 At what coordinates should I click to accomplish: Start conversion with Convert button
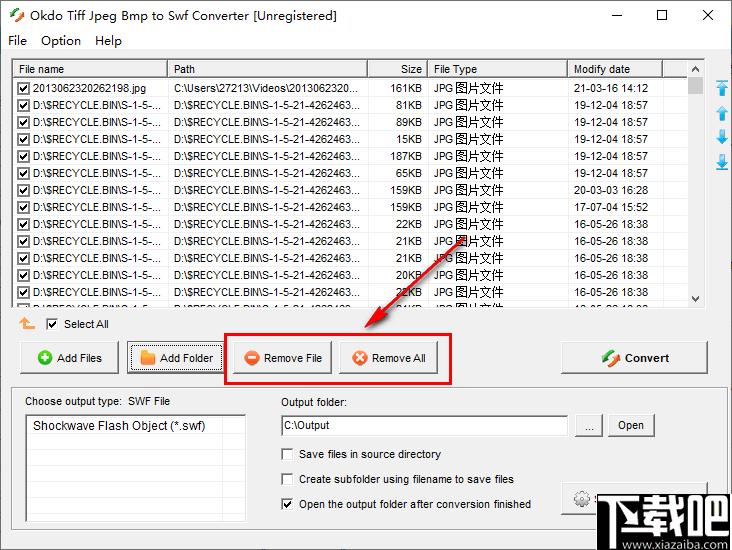coord(634,358)
